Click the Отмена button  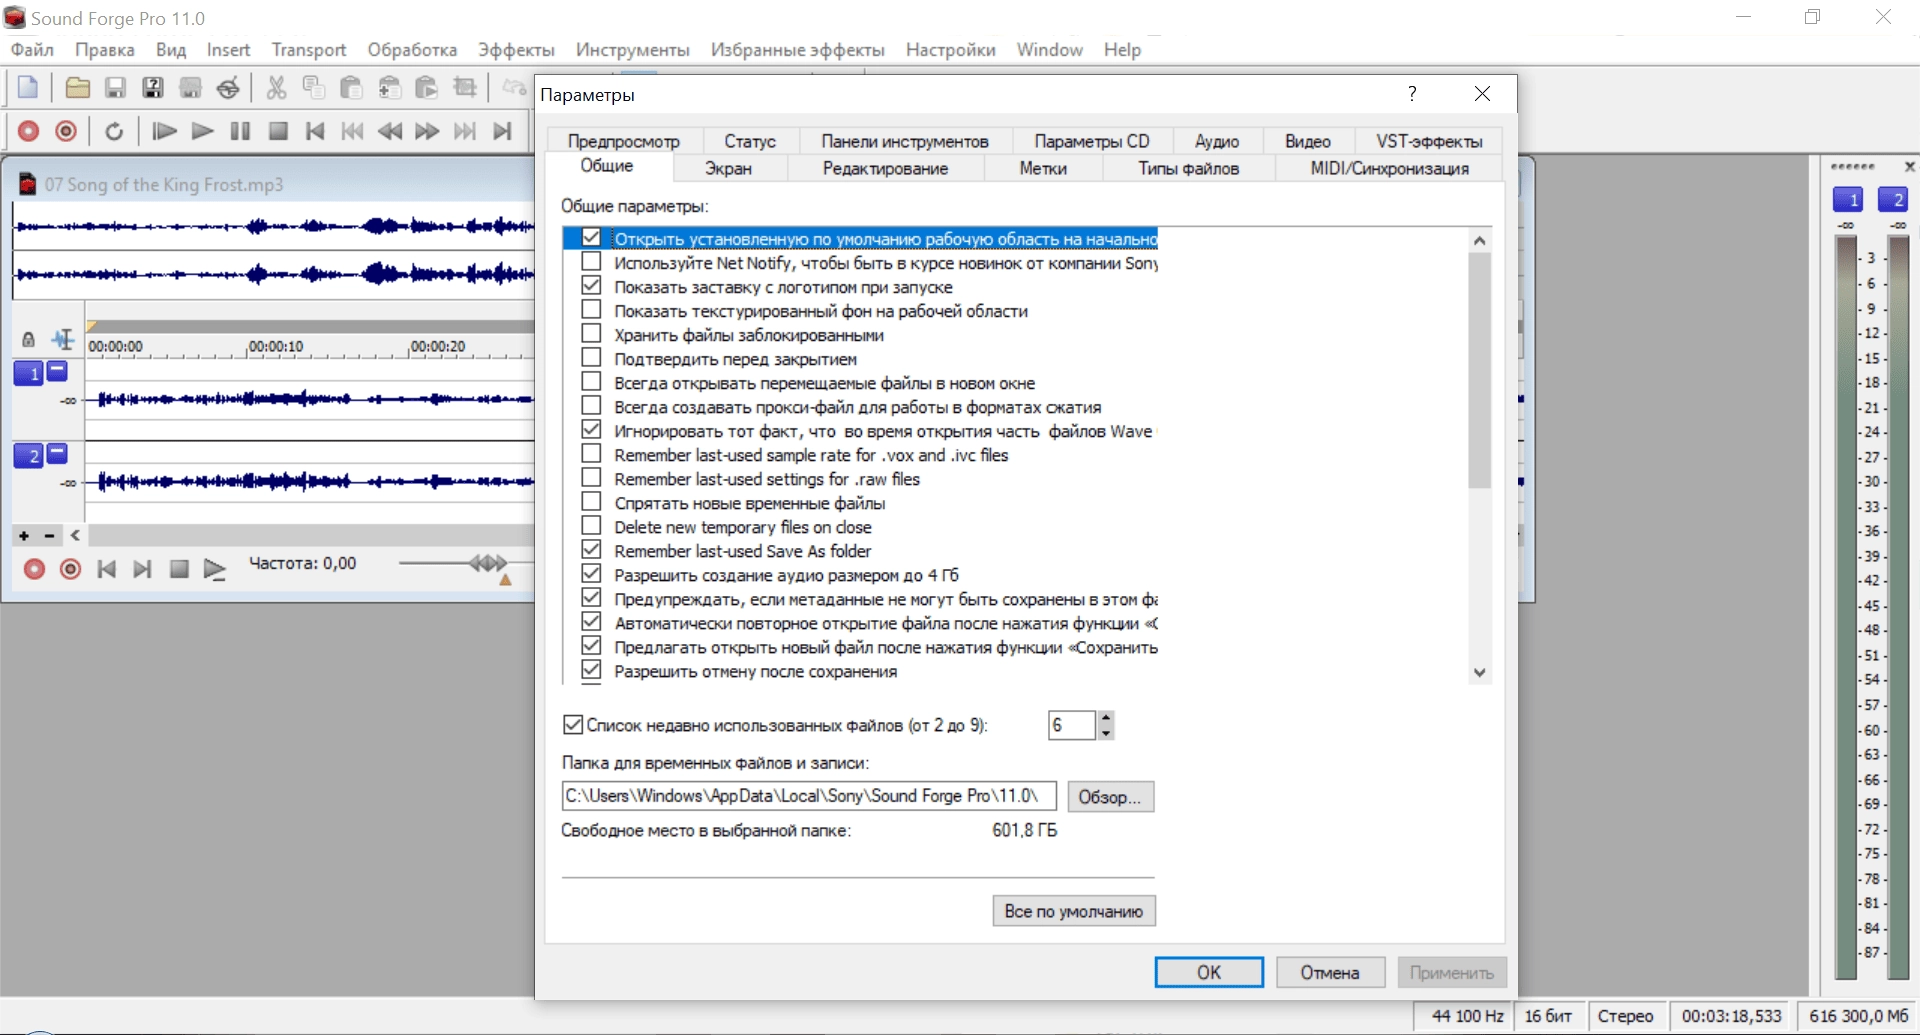[1330, 972]
